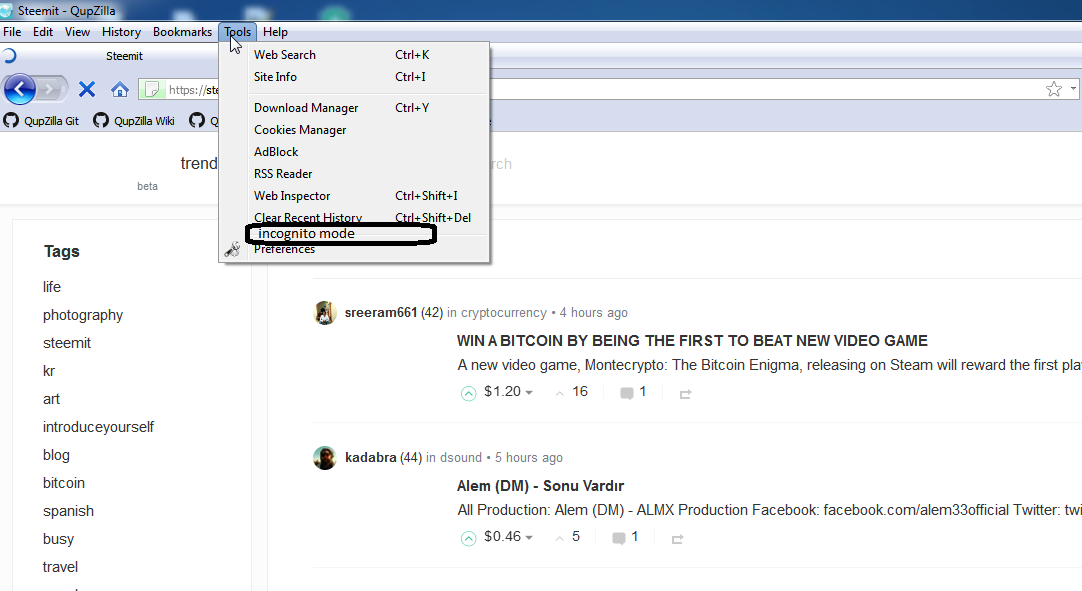The image size is (1082, 591).
Task: Open the View menu
Action: pyautogui.click(x=77, y=32)
